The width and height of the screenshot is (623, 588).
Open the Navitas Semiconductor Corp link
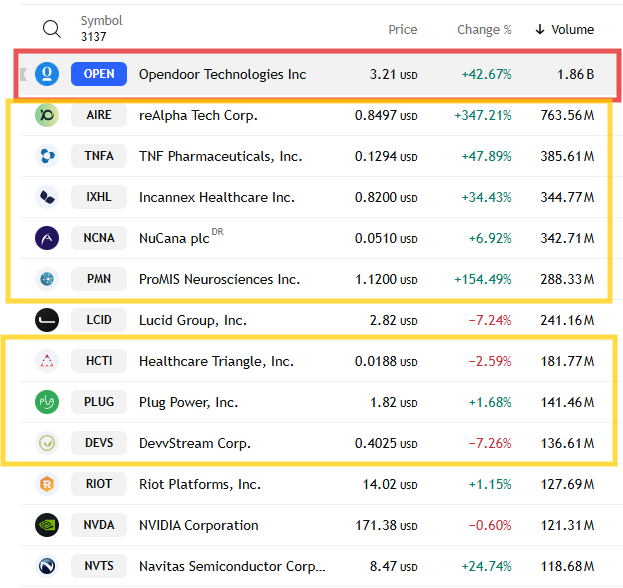pyautogui.click(x=232, y=566)
